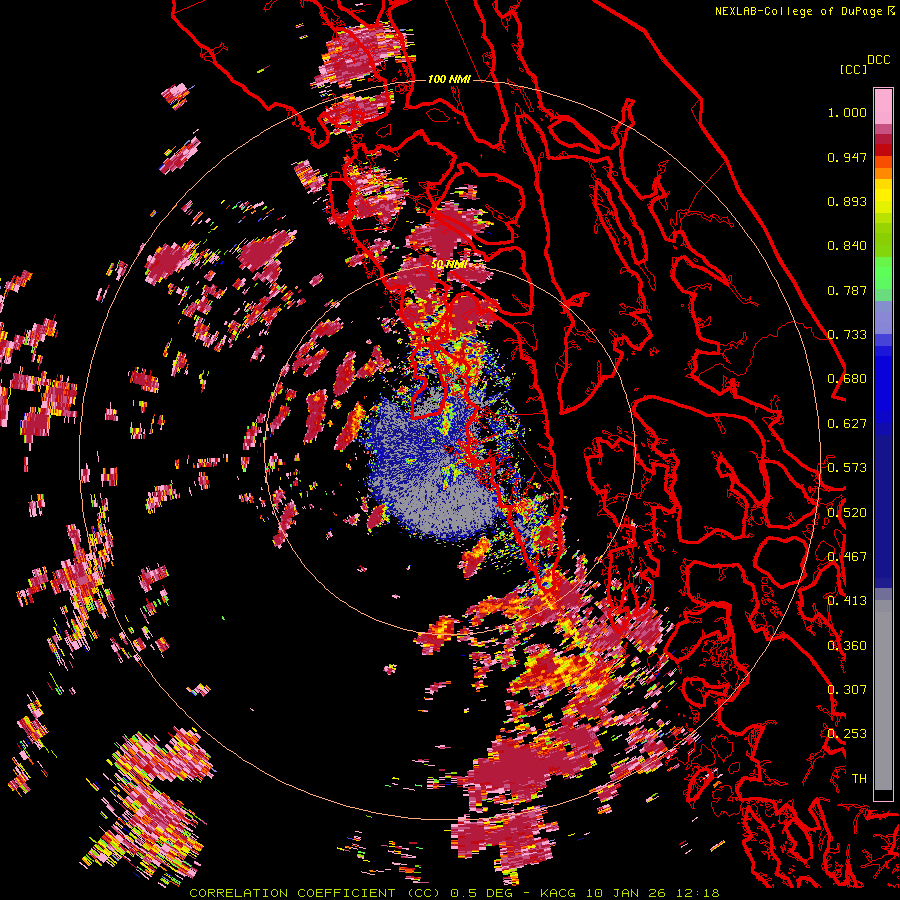Click the 0.893 legend value
Screen dimensions: 900x900
click(847, 201)
